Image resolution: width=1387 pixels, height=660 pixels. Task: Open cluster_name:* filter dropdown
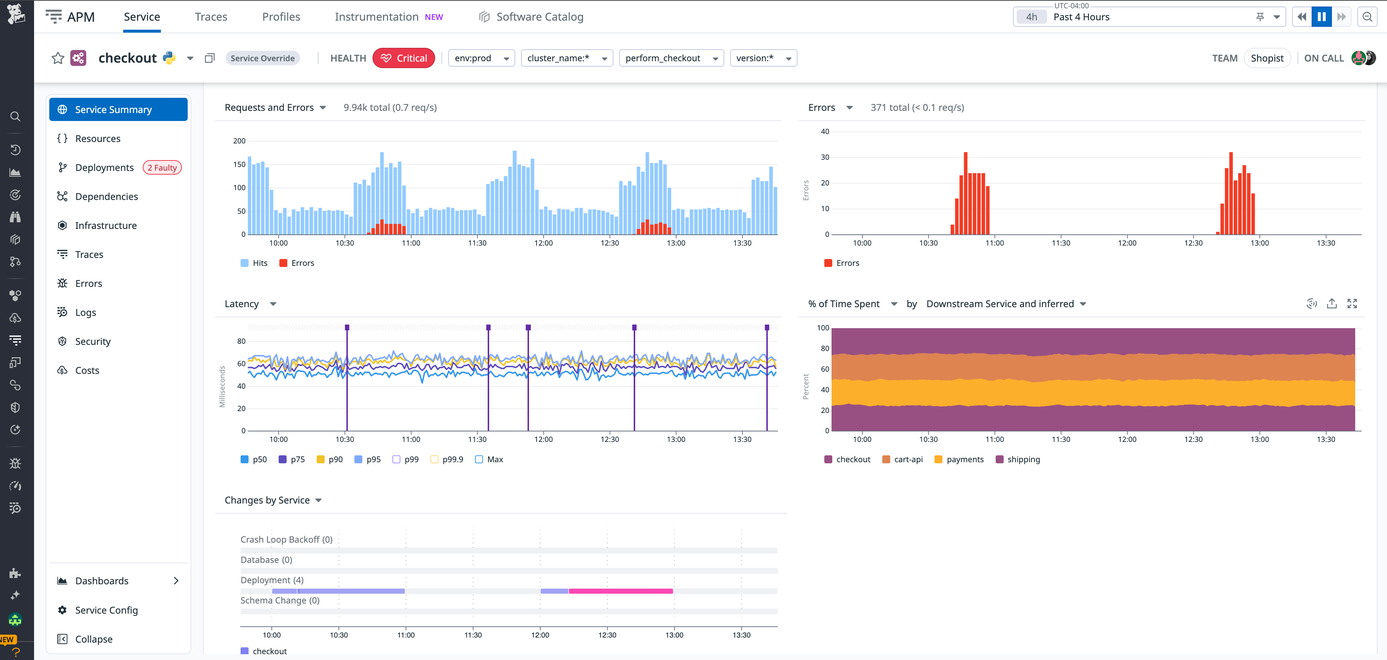pos(566,58)
